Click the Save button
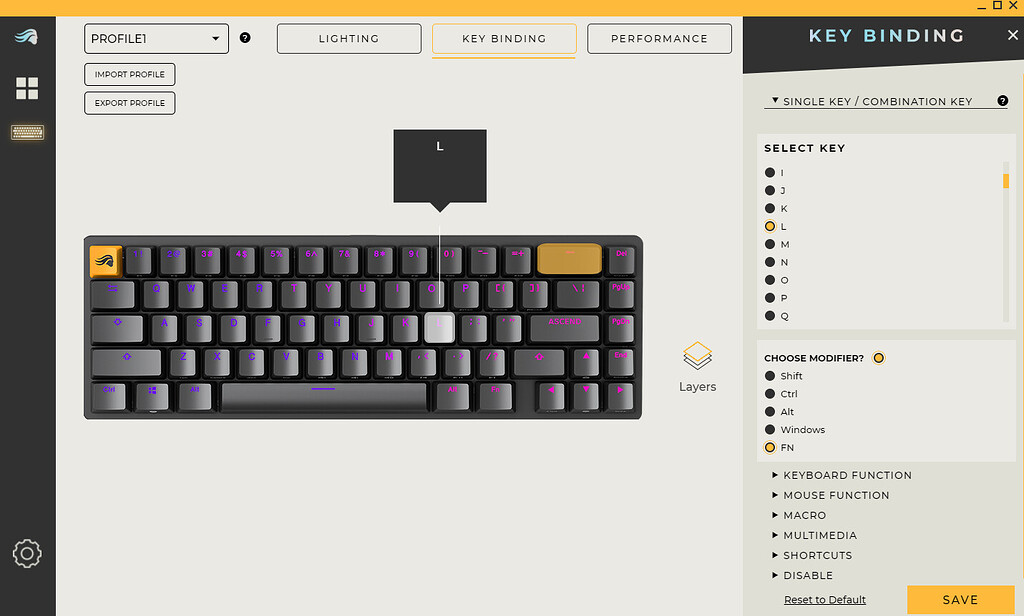Screen dimensions: 1024x616 960,600
